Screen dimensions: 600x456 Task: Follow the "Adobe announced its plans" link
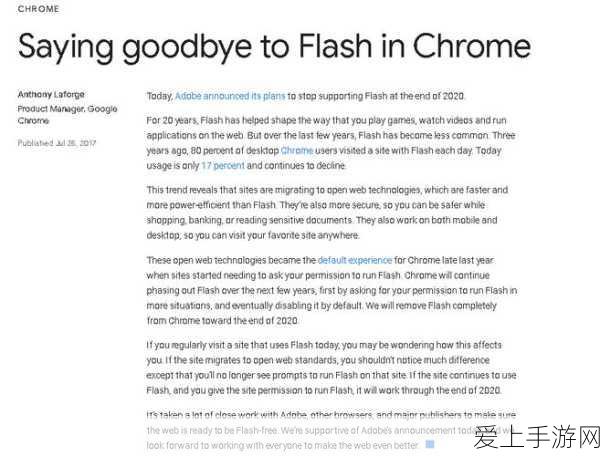[230, 96]
